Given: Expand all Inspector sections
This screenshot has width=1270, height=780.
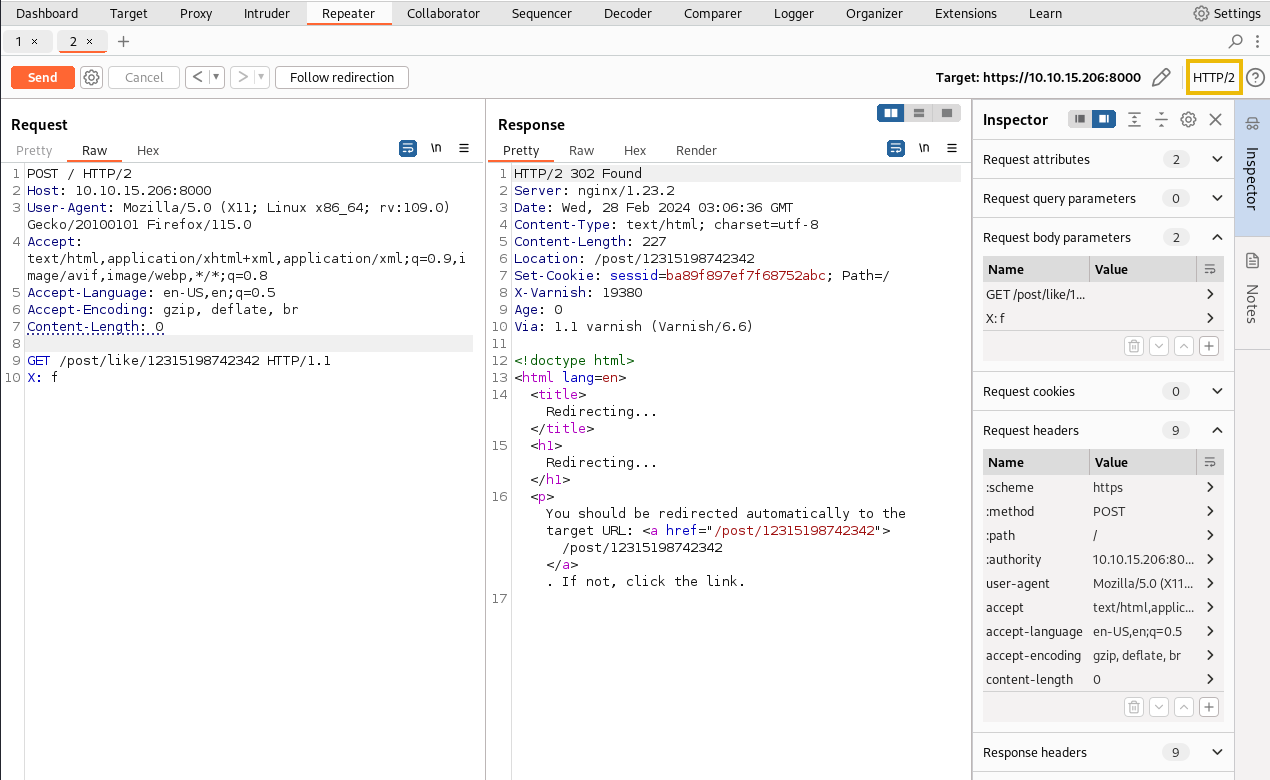Looking at the screenshot, I should tap(1134, 119).
